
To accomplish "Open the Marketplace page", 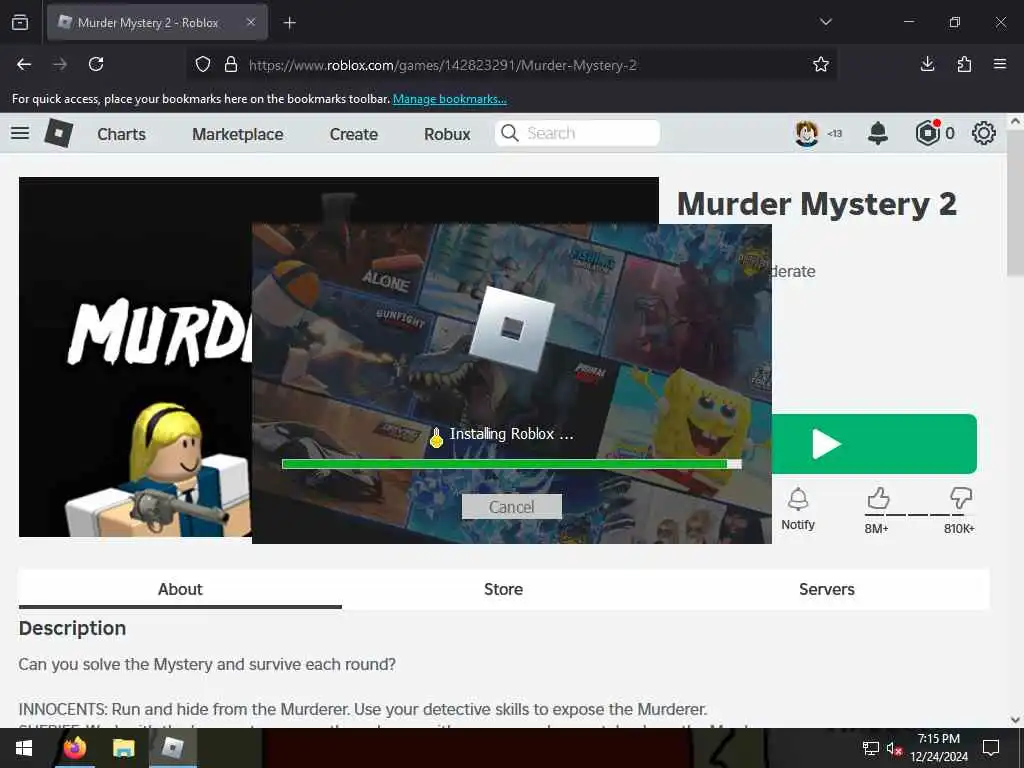I will point(238,134).
